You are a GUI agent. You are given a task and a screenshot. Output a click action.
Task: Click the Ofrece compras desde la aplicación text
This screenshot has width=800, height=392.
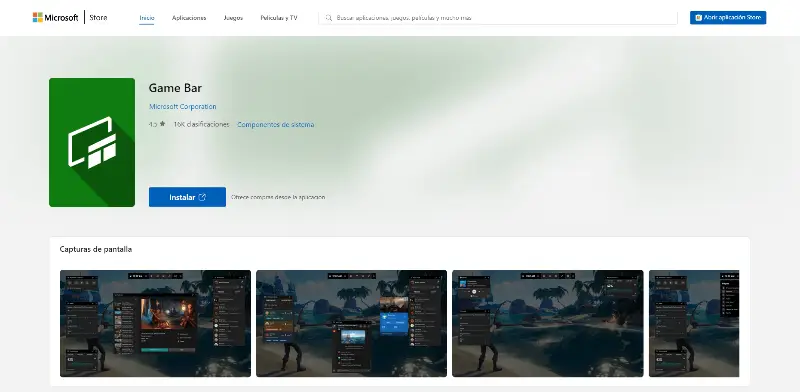coord(278,197)
